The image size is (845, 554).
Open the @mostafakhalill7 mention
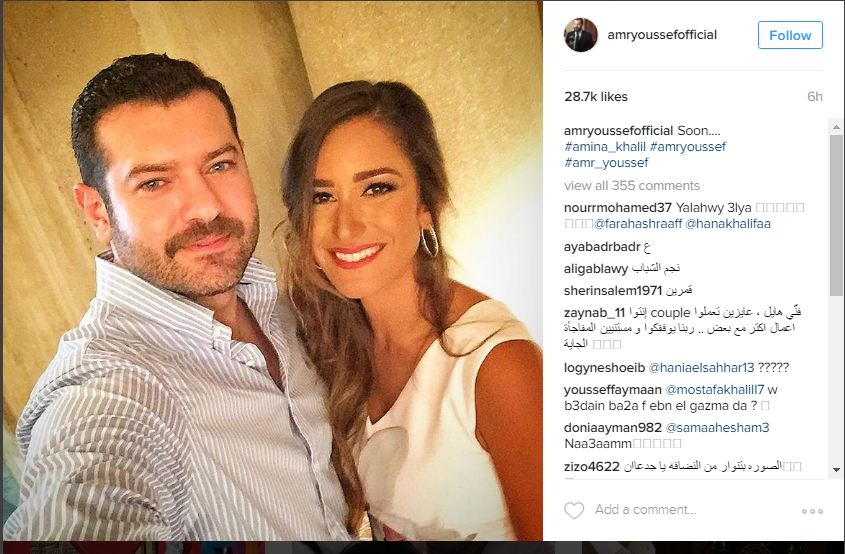[x=715, y=390]
